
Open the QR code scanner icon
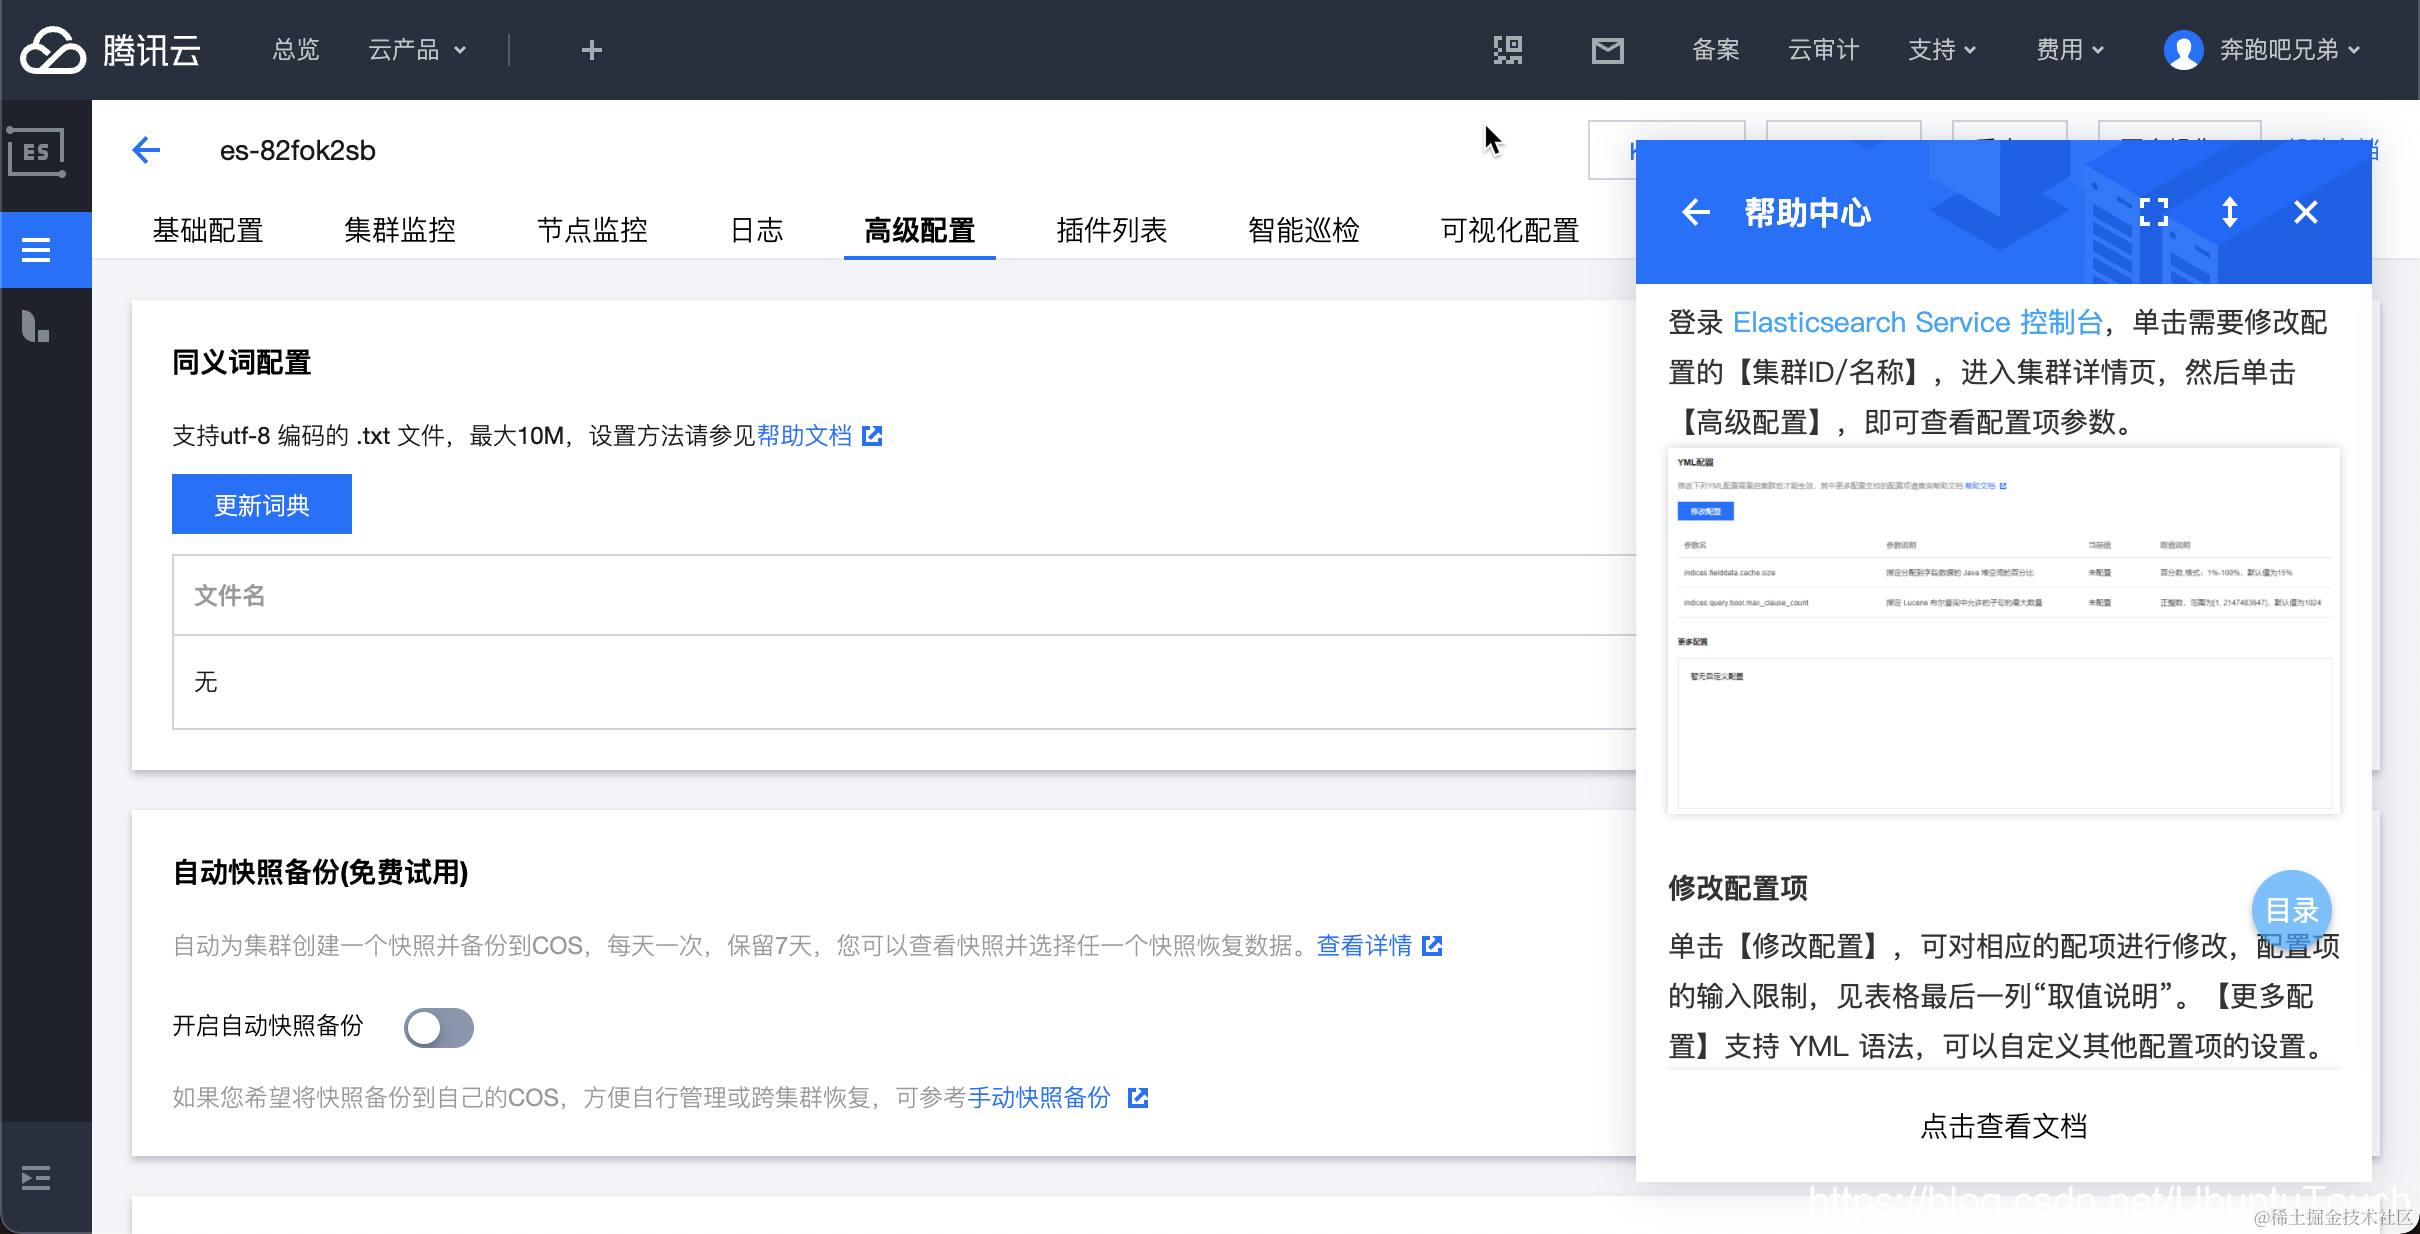tap(1508, 50)
